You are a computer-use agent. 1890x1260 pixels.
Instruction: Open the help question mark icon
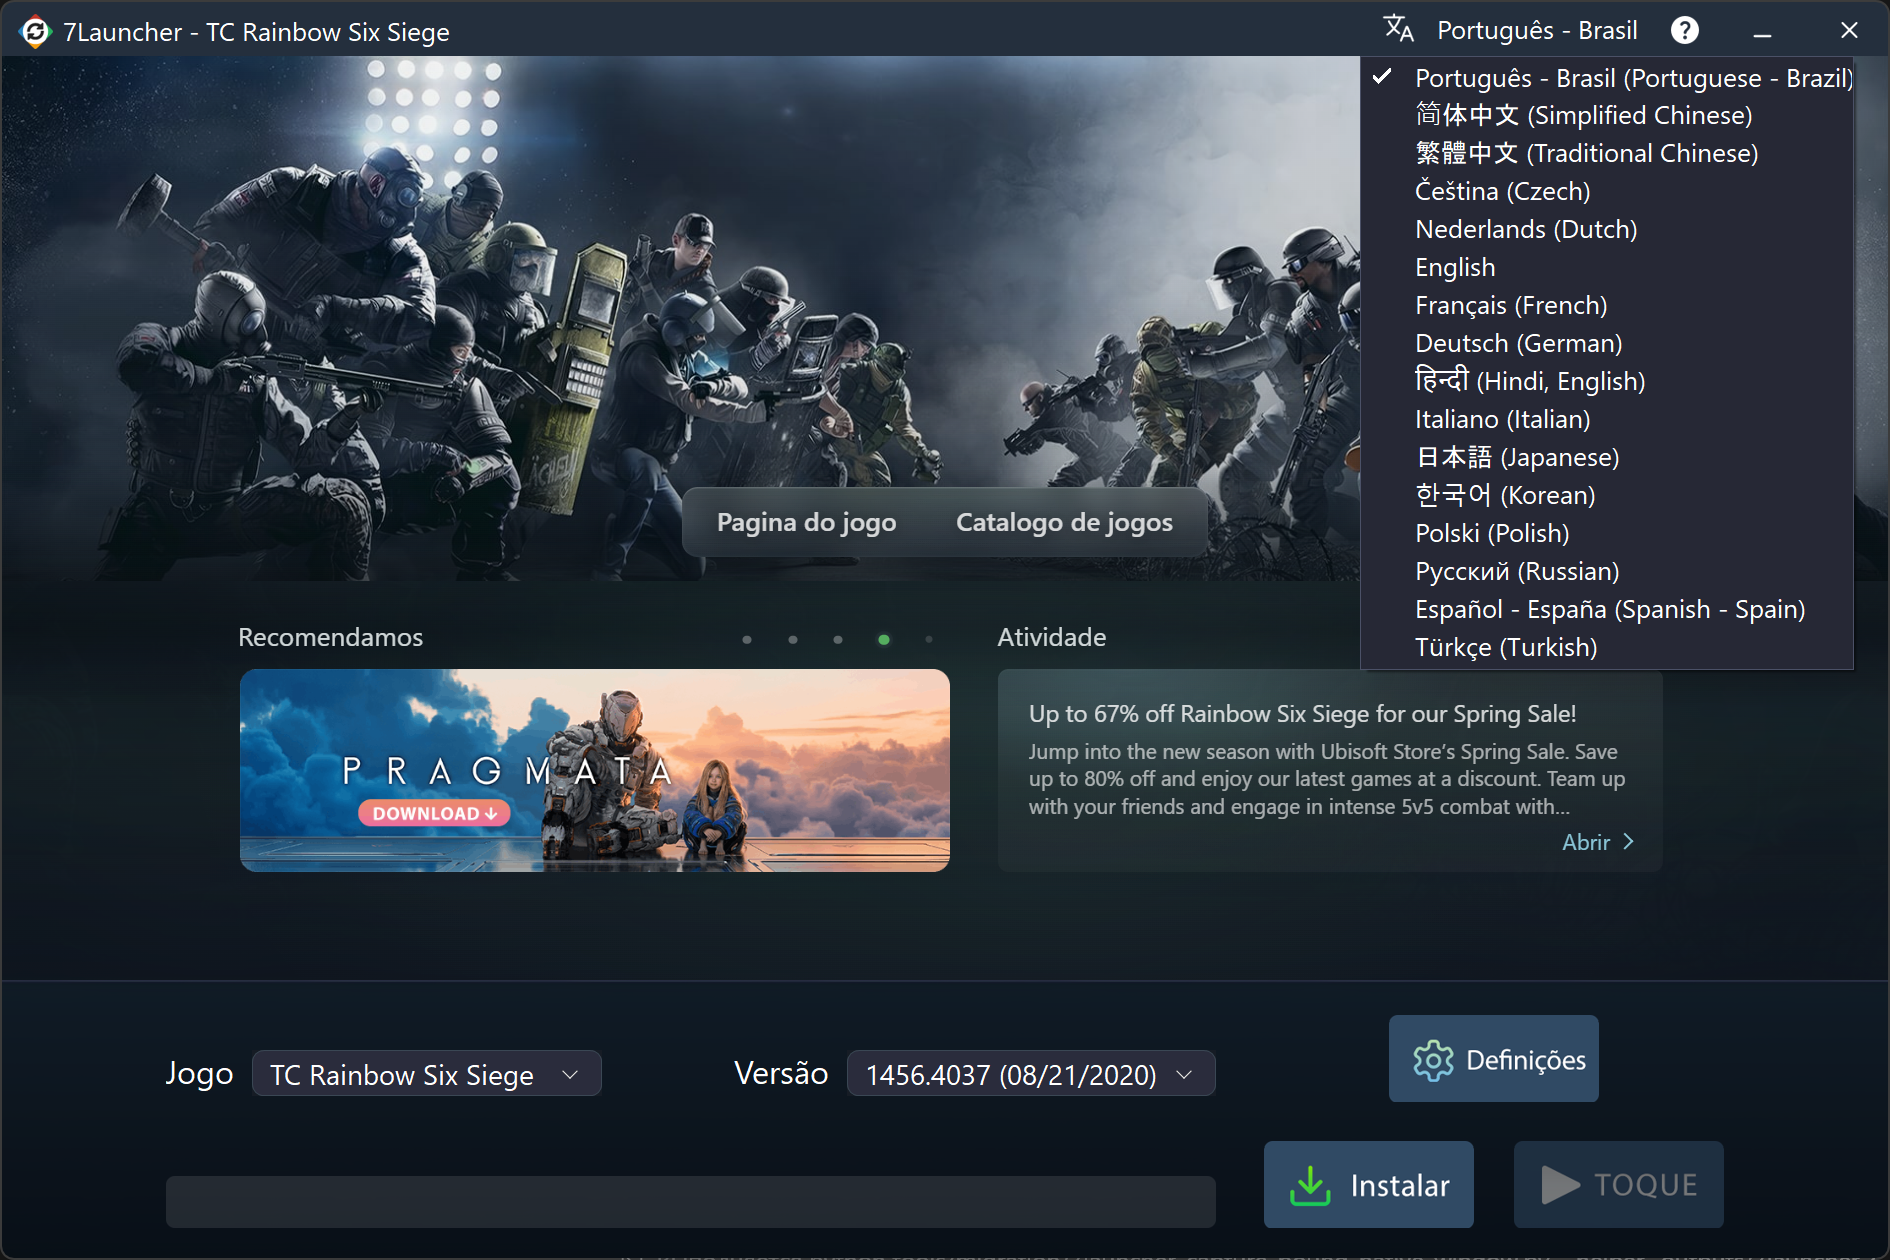1685,30
